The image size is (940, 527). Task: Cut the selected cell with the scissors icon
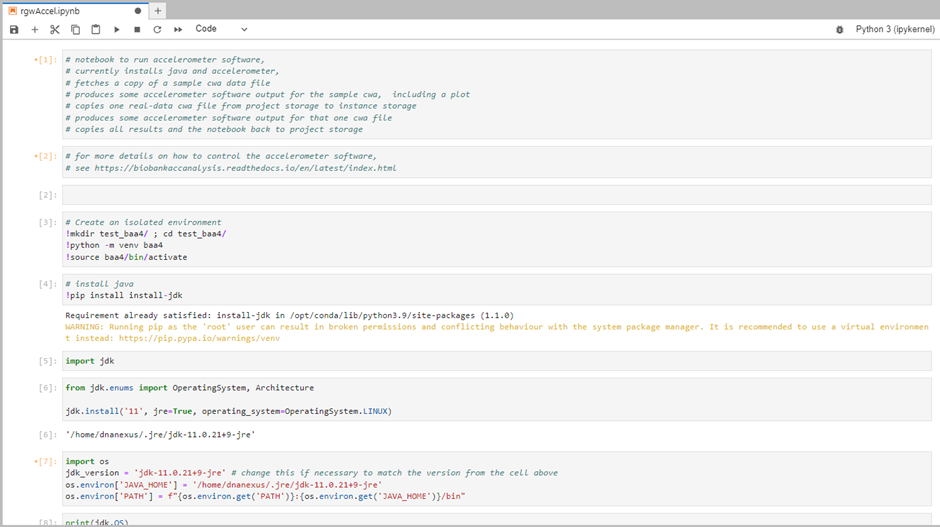(55, 29)
